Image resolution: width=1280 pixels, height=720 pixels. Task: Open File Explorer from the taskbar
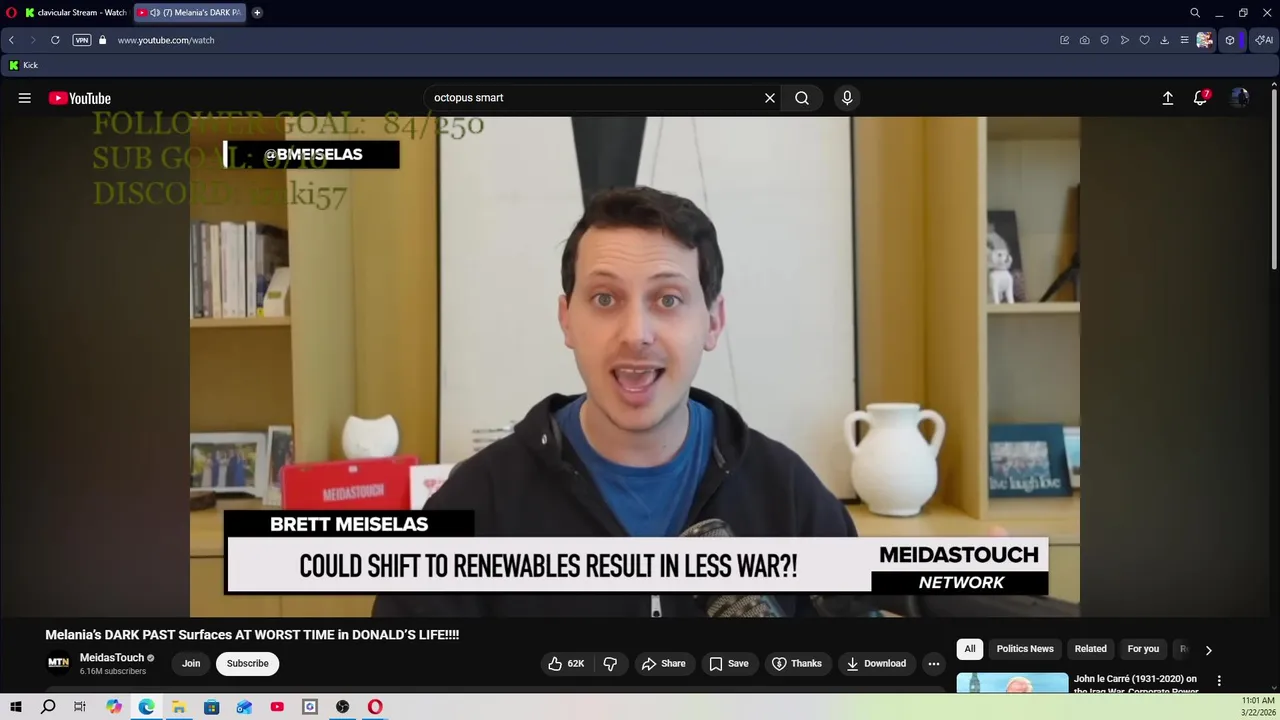[179, 707]
